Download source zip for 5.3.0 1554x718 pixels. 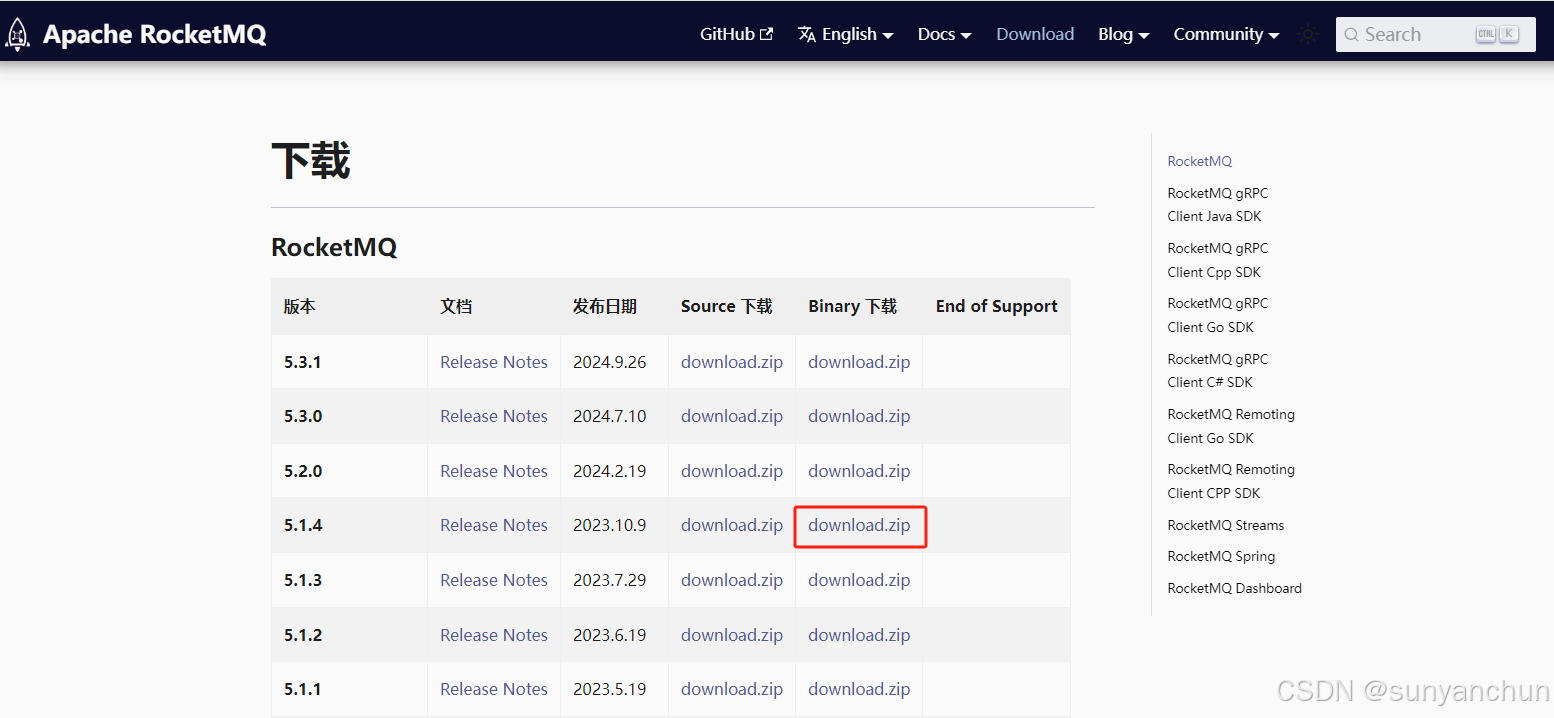pyautogui.click(x=732, y=416)
